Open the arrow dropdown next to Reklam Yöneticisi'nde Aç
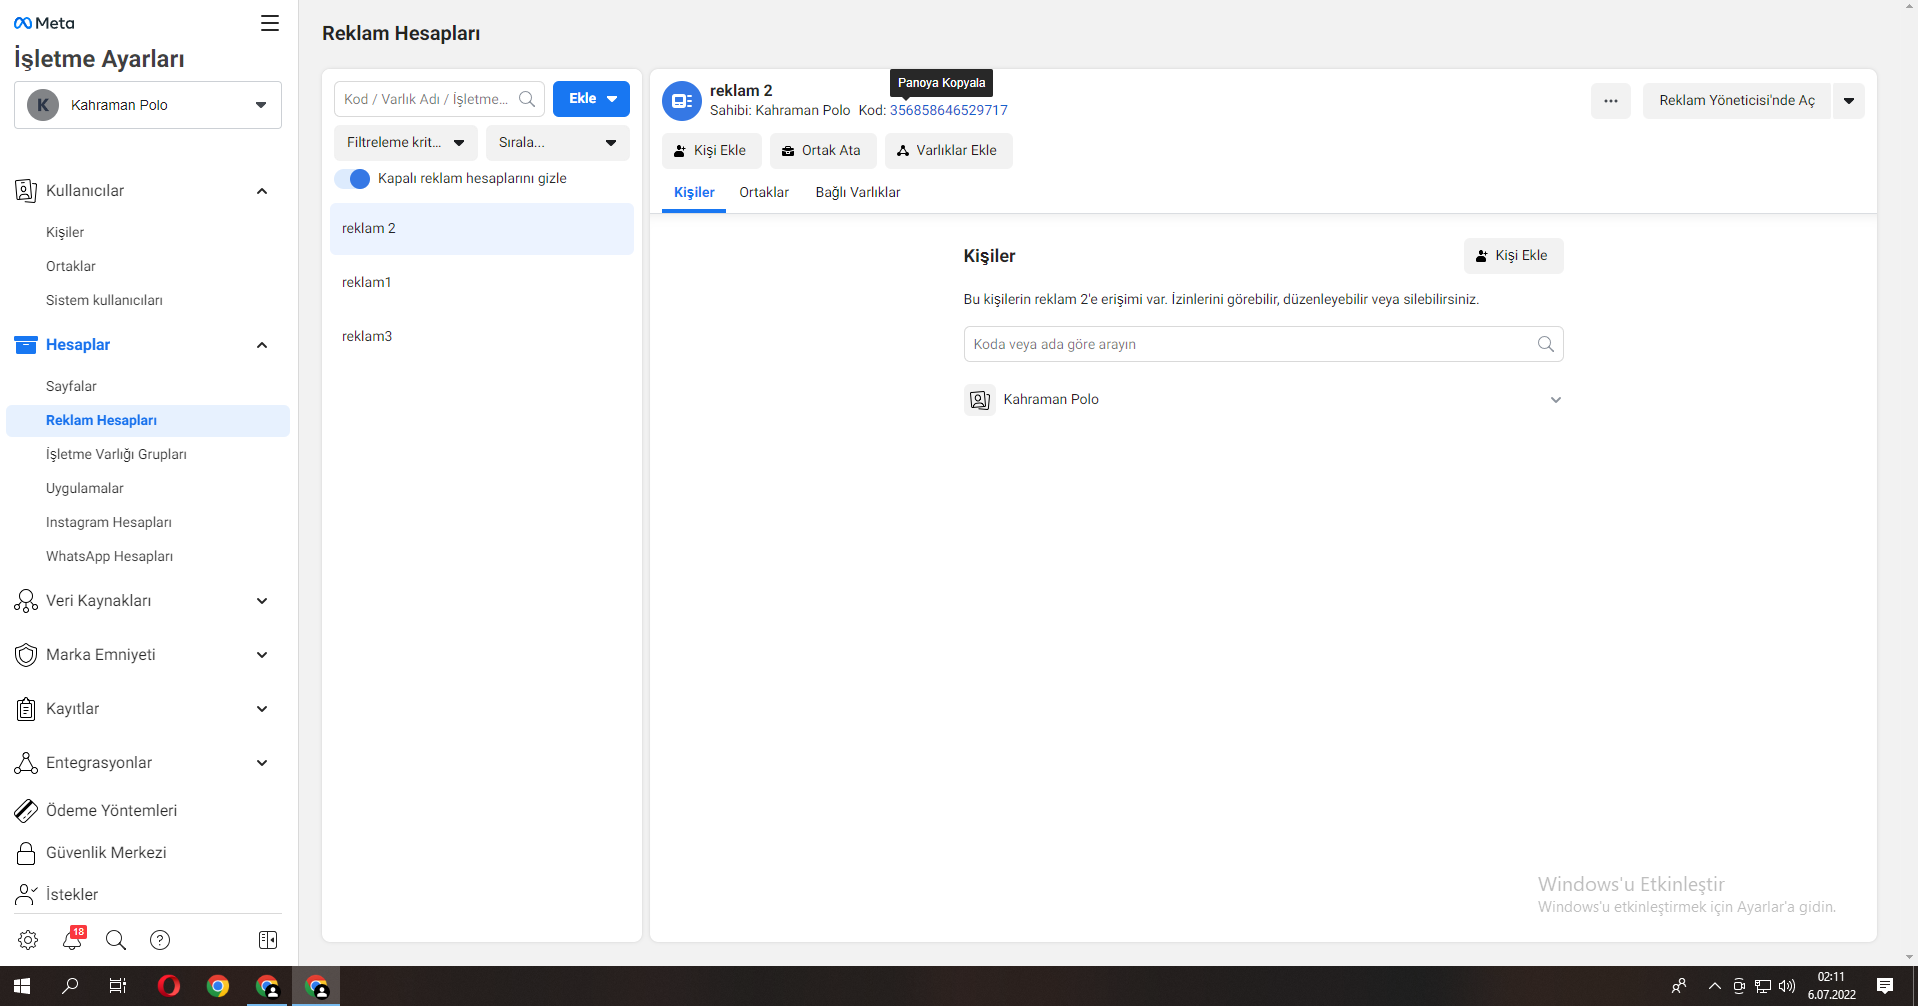 point(1849,101)
